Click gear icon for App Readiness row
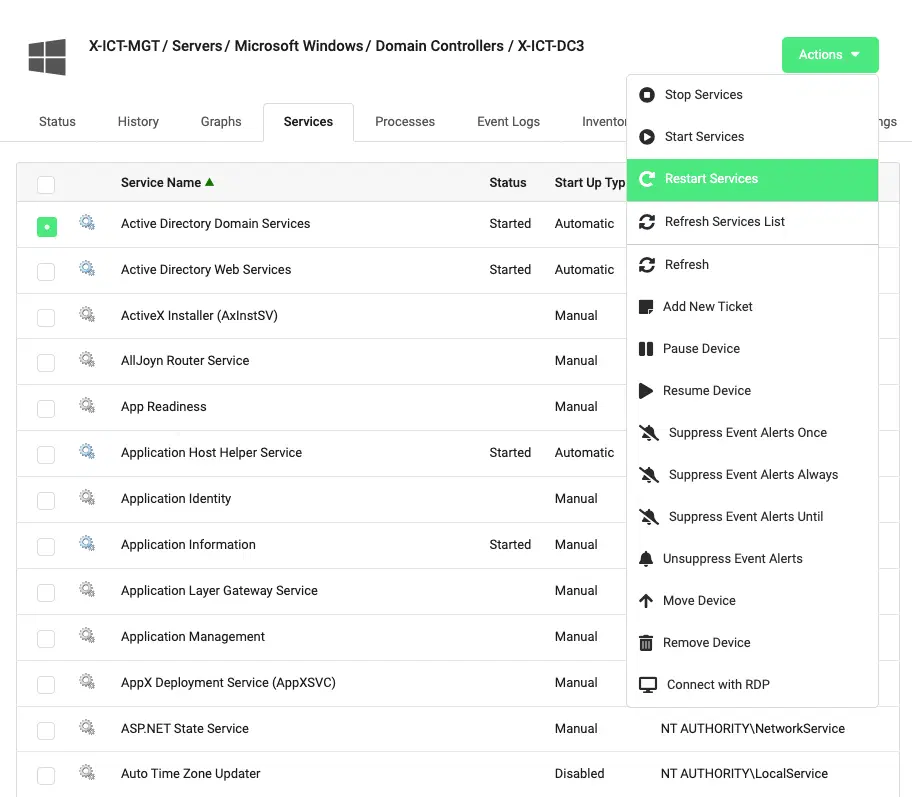Image resolution: width=912 pixels, height=797 pixels. pyautogui.click(x=87, y=405)
